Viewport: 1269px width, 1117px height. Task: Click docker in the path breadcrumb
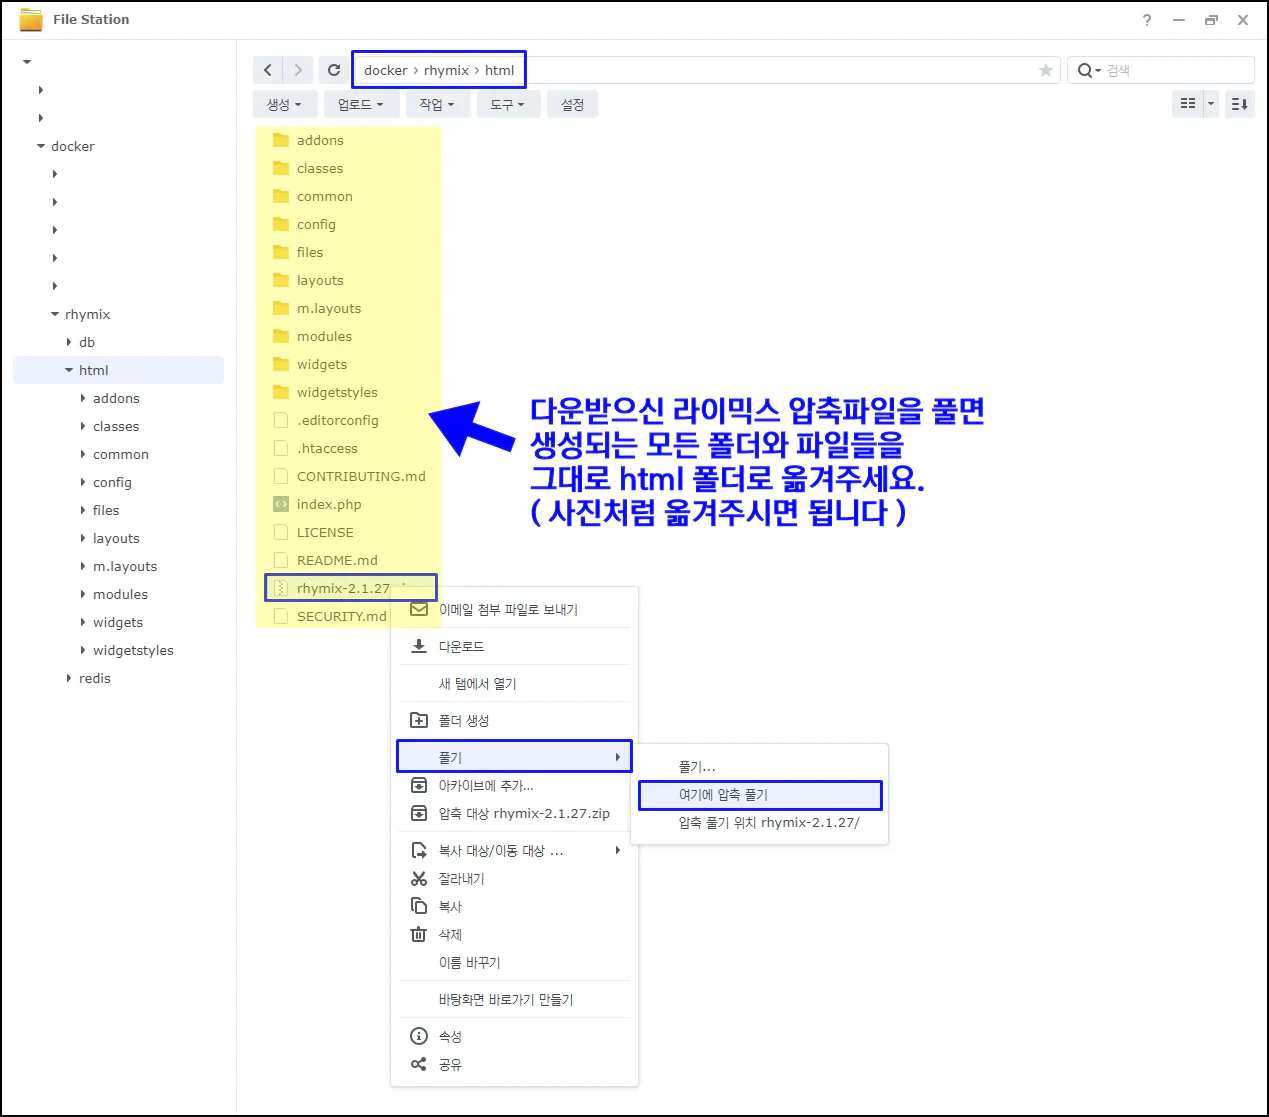[x=385, y=70]
